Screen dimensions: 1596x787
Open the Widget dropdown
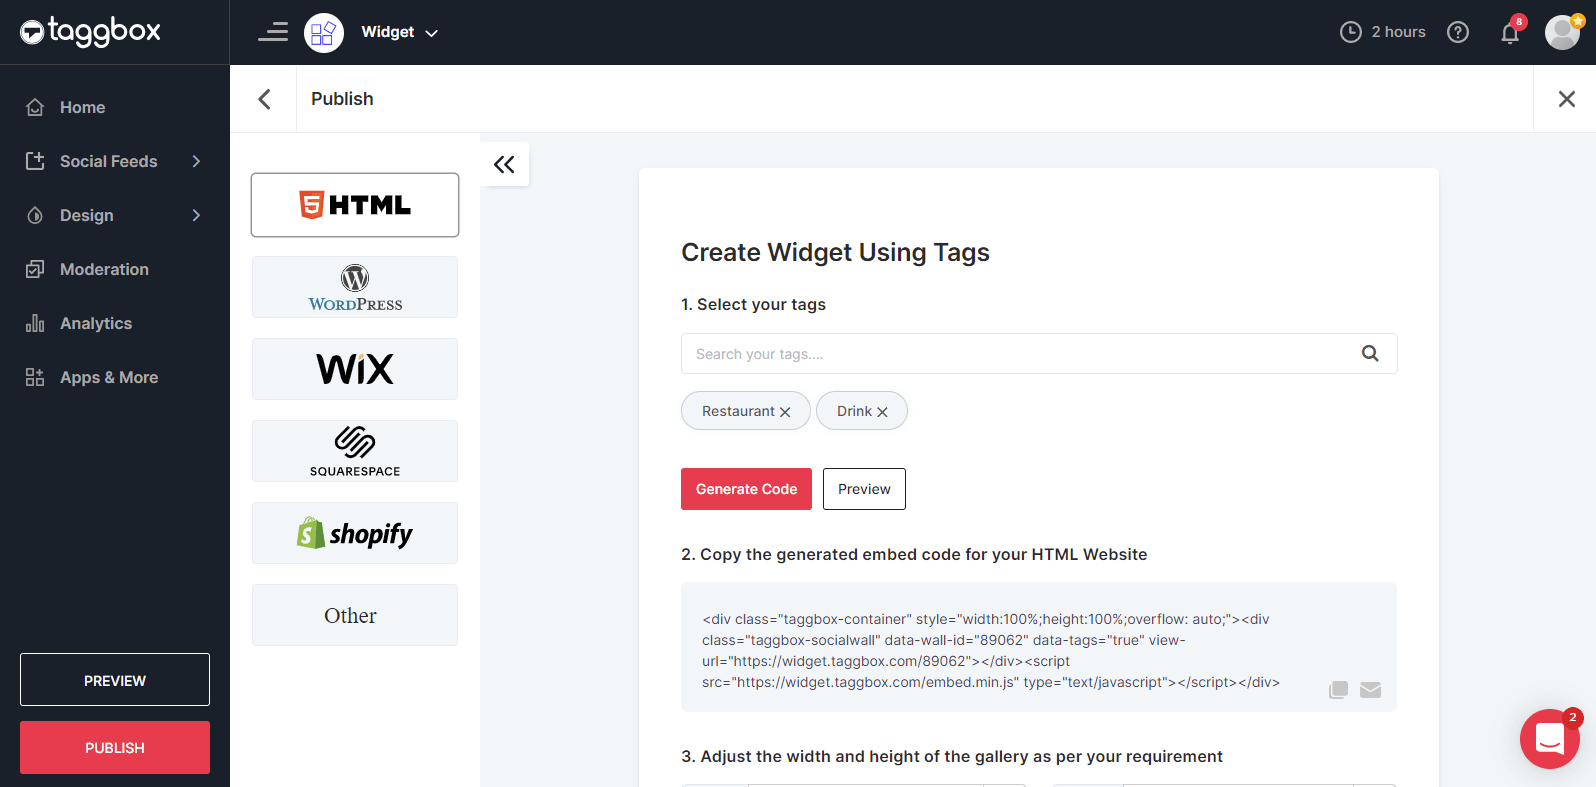click(x=399, y=32)
